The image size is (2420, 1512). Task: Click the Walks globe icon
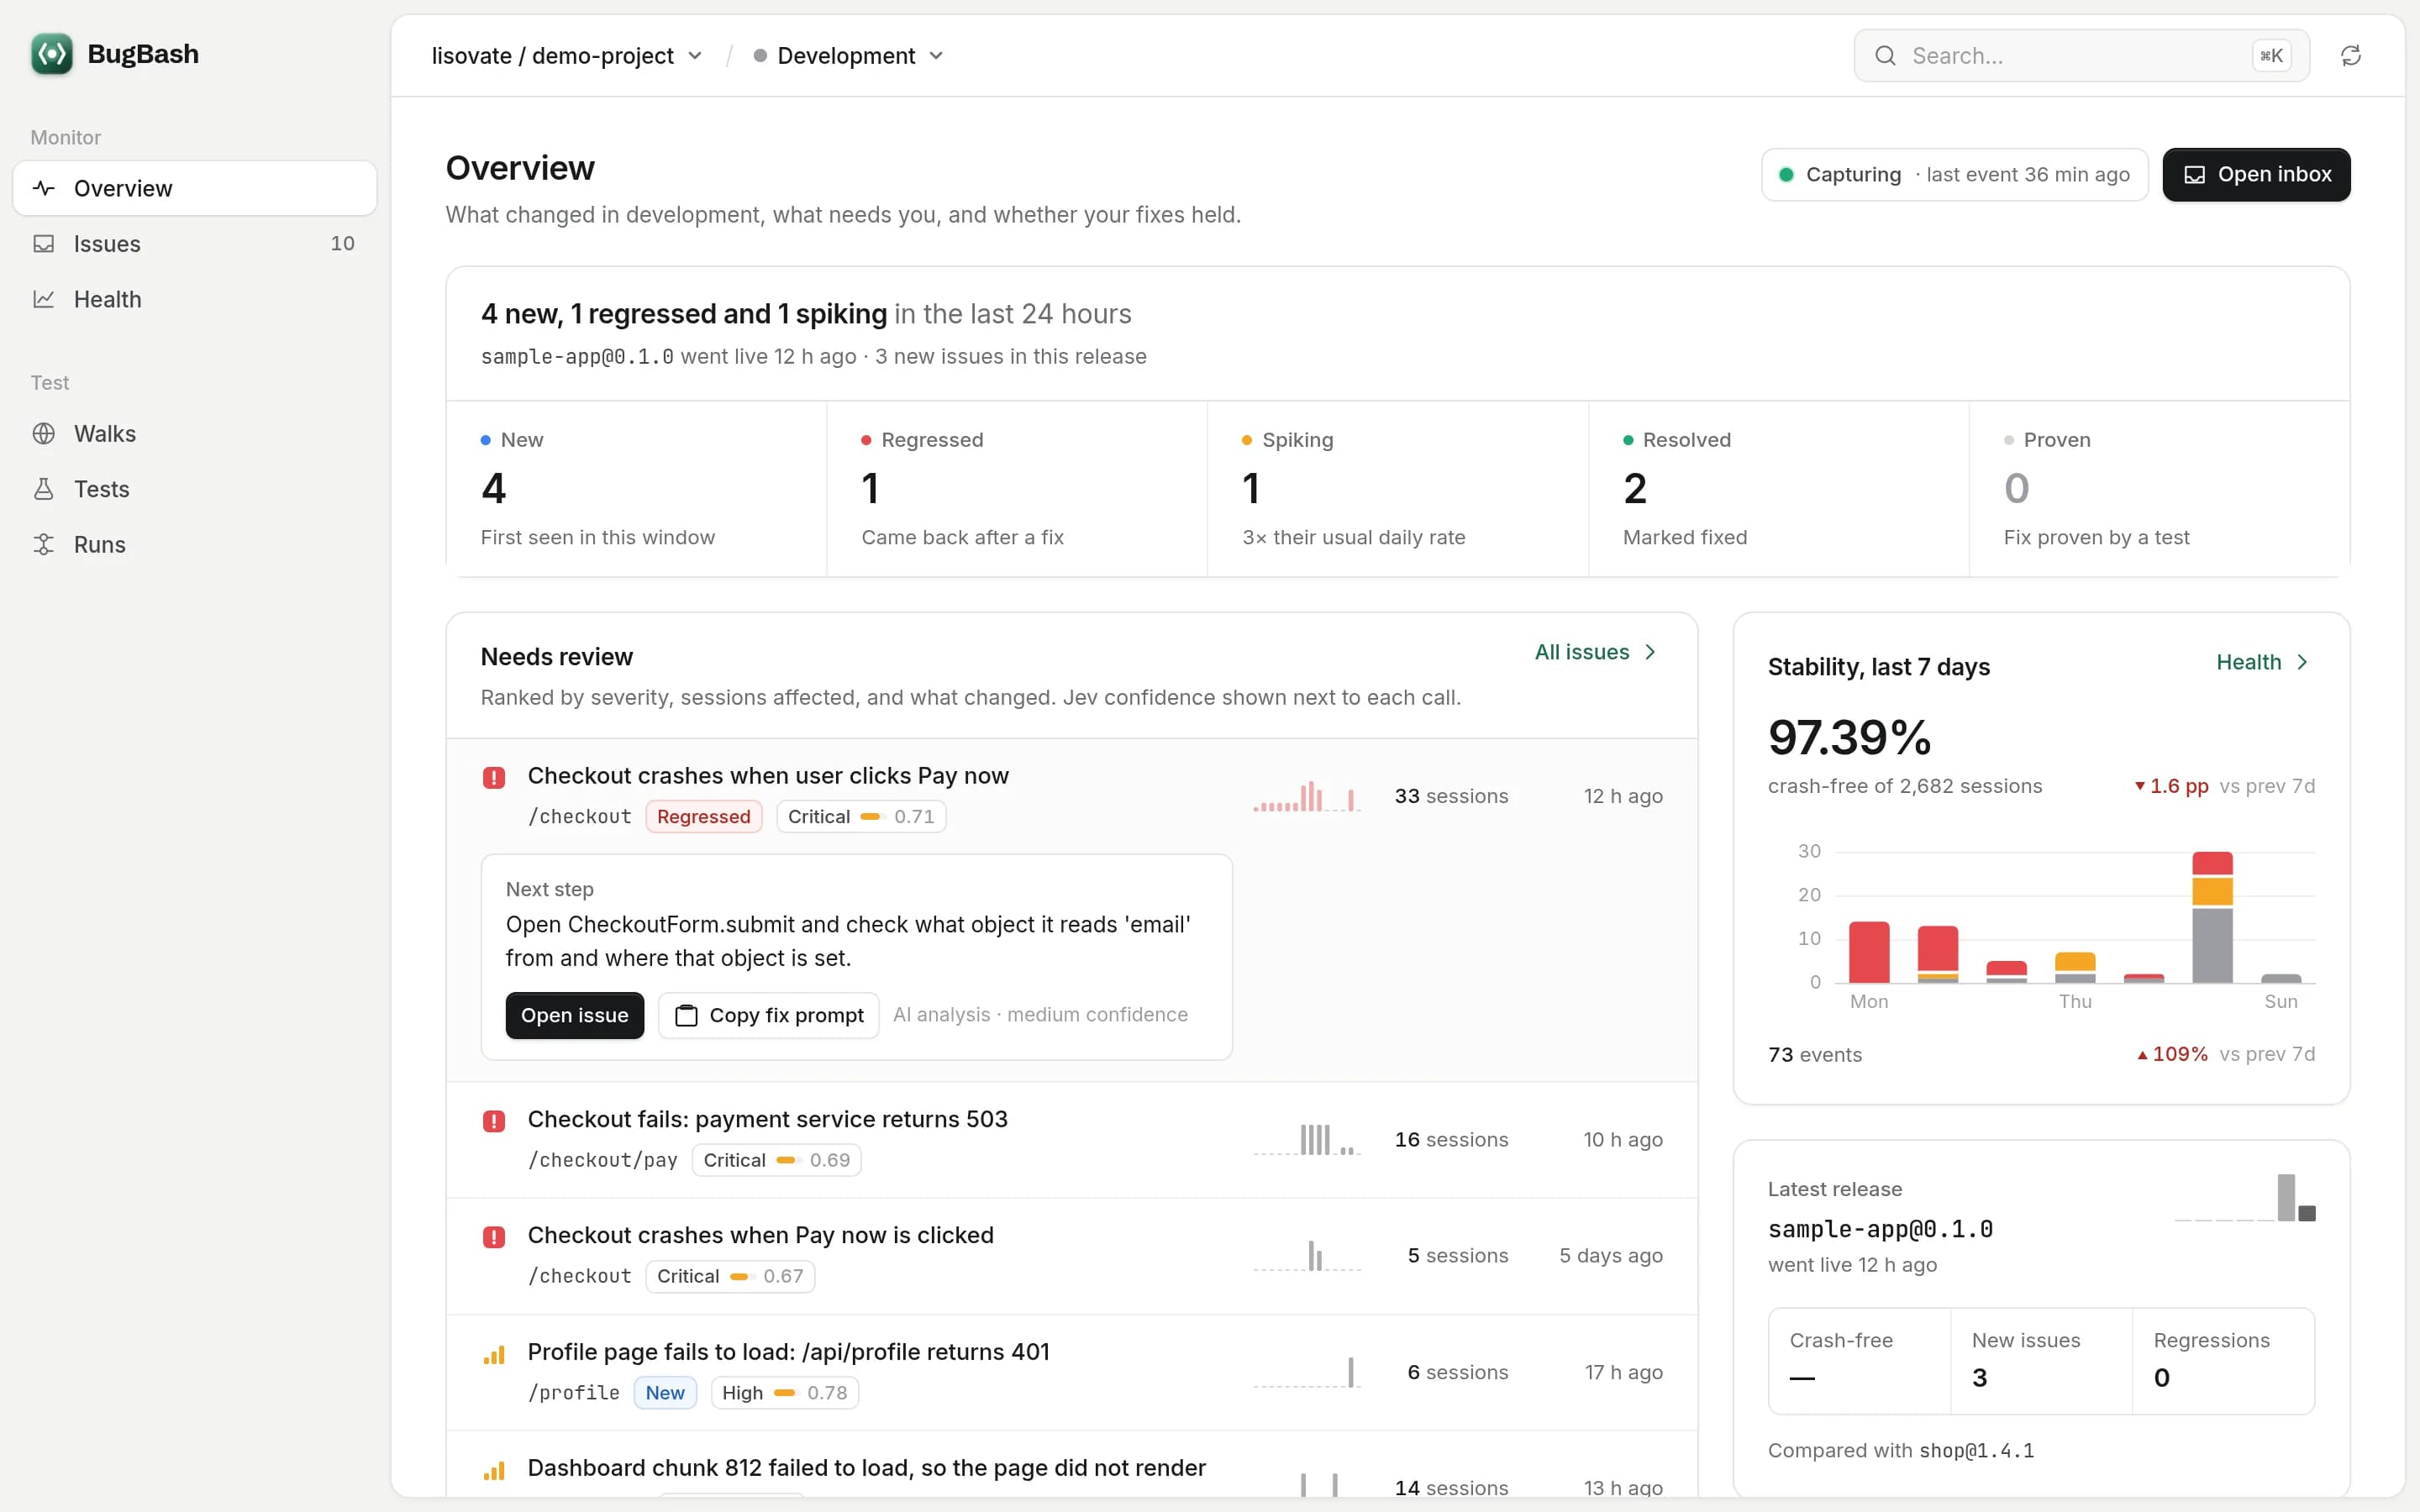point(44,434)
